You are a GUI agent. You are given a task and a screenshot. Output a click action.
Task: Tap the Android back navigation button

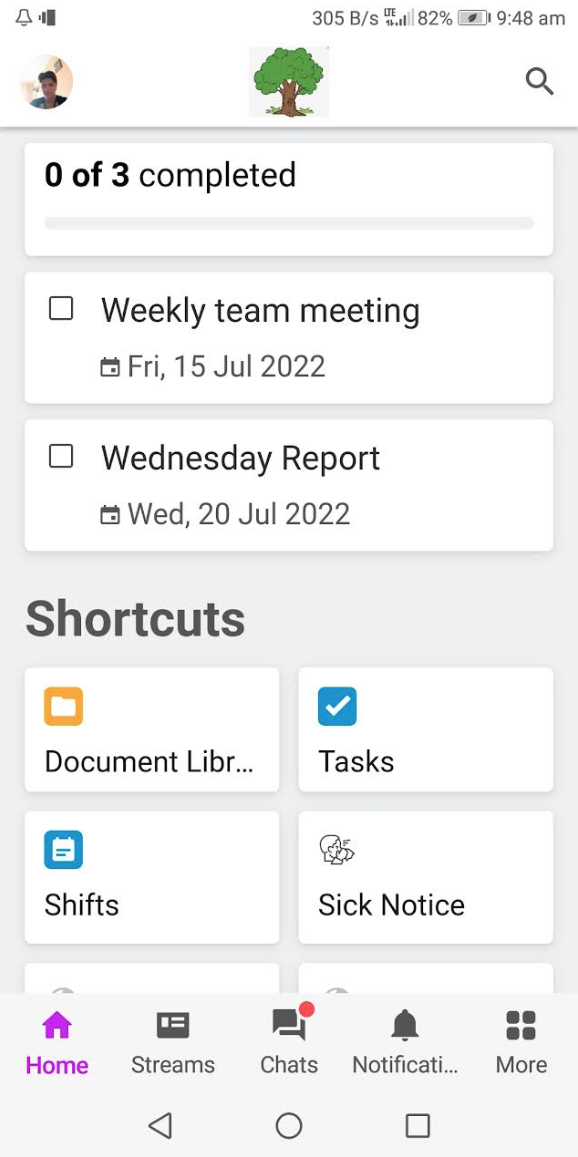(x=160, y=1125)
